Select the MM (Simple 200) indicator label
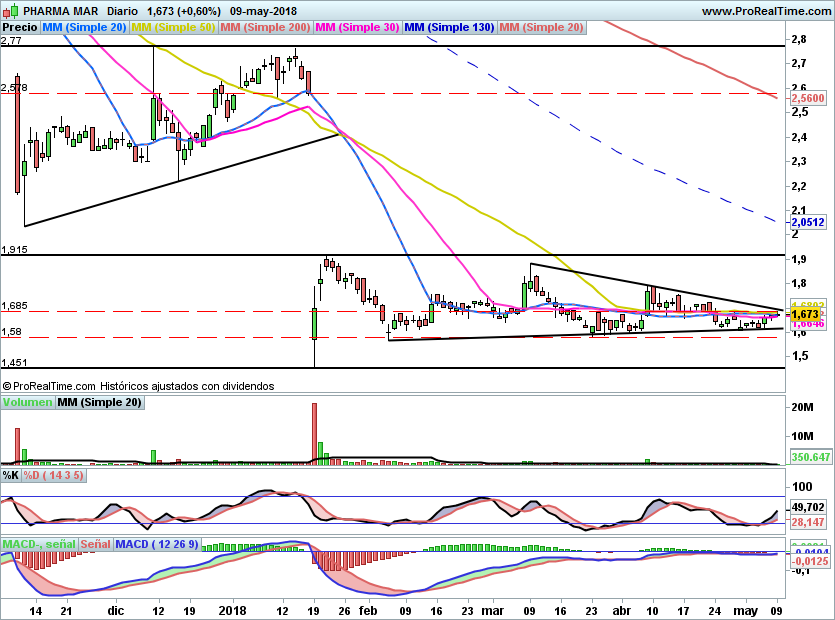 [x=265, y=27]
